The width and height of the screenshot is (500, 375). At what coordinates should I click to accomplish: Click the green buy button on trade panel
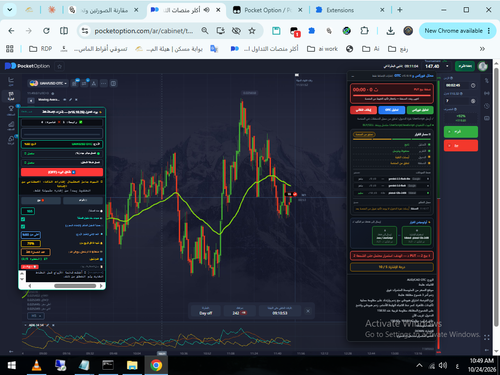pyautogui.click(x=461, y=132)
